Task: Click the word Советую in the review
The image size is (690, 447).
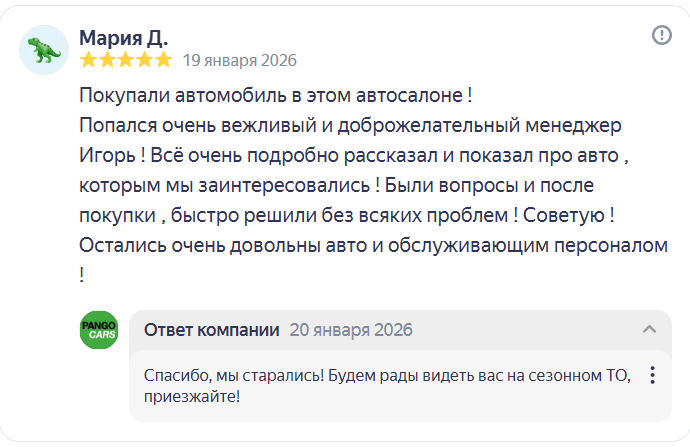Action: [x=564, y=215]
